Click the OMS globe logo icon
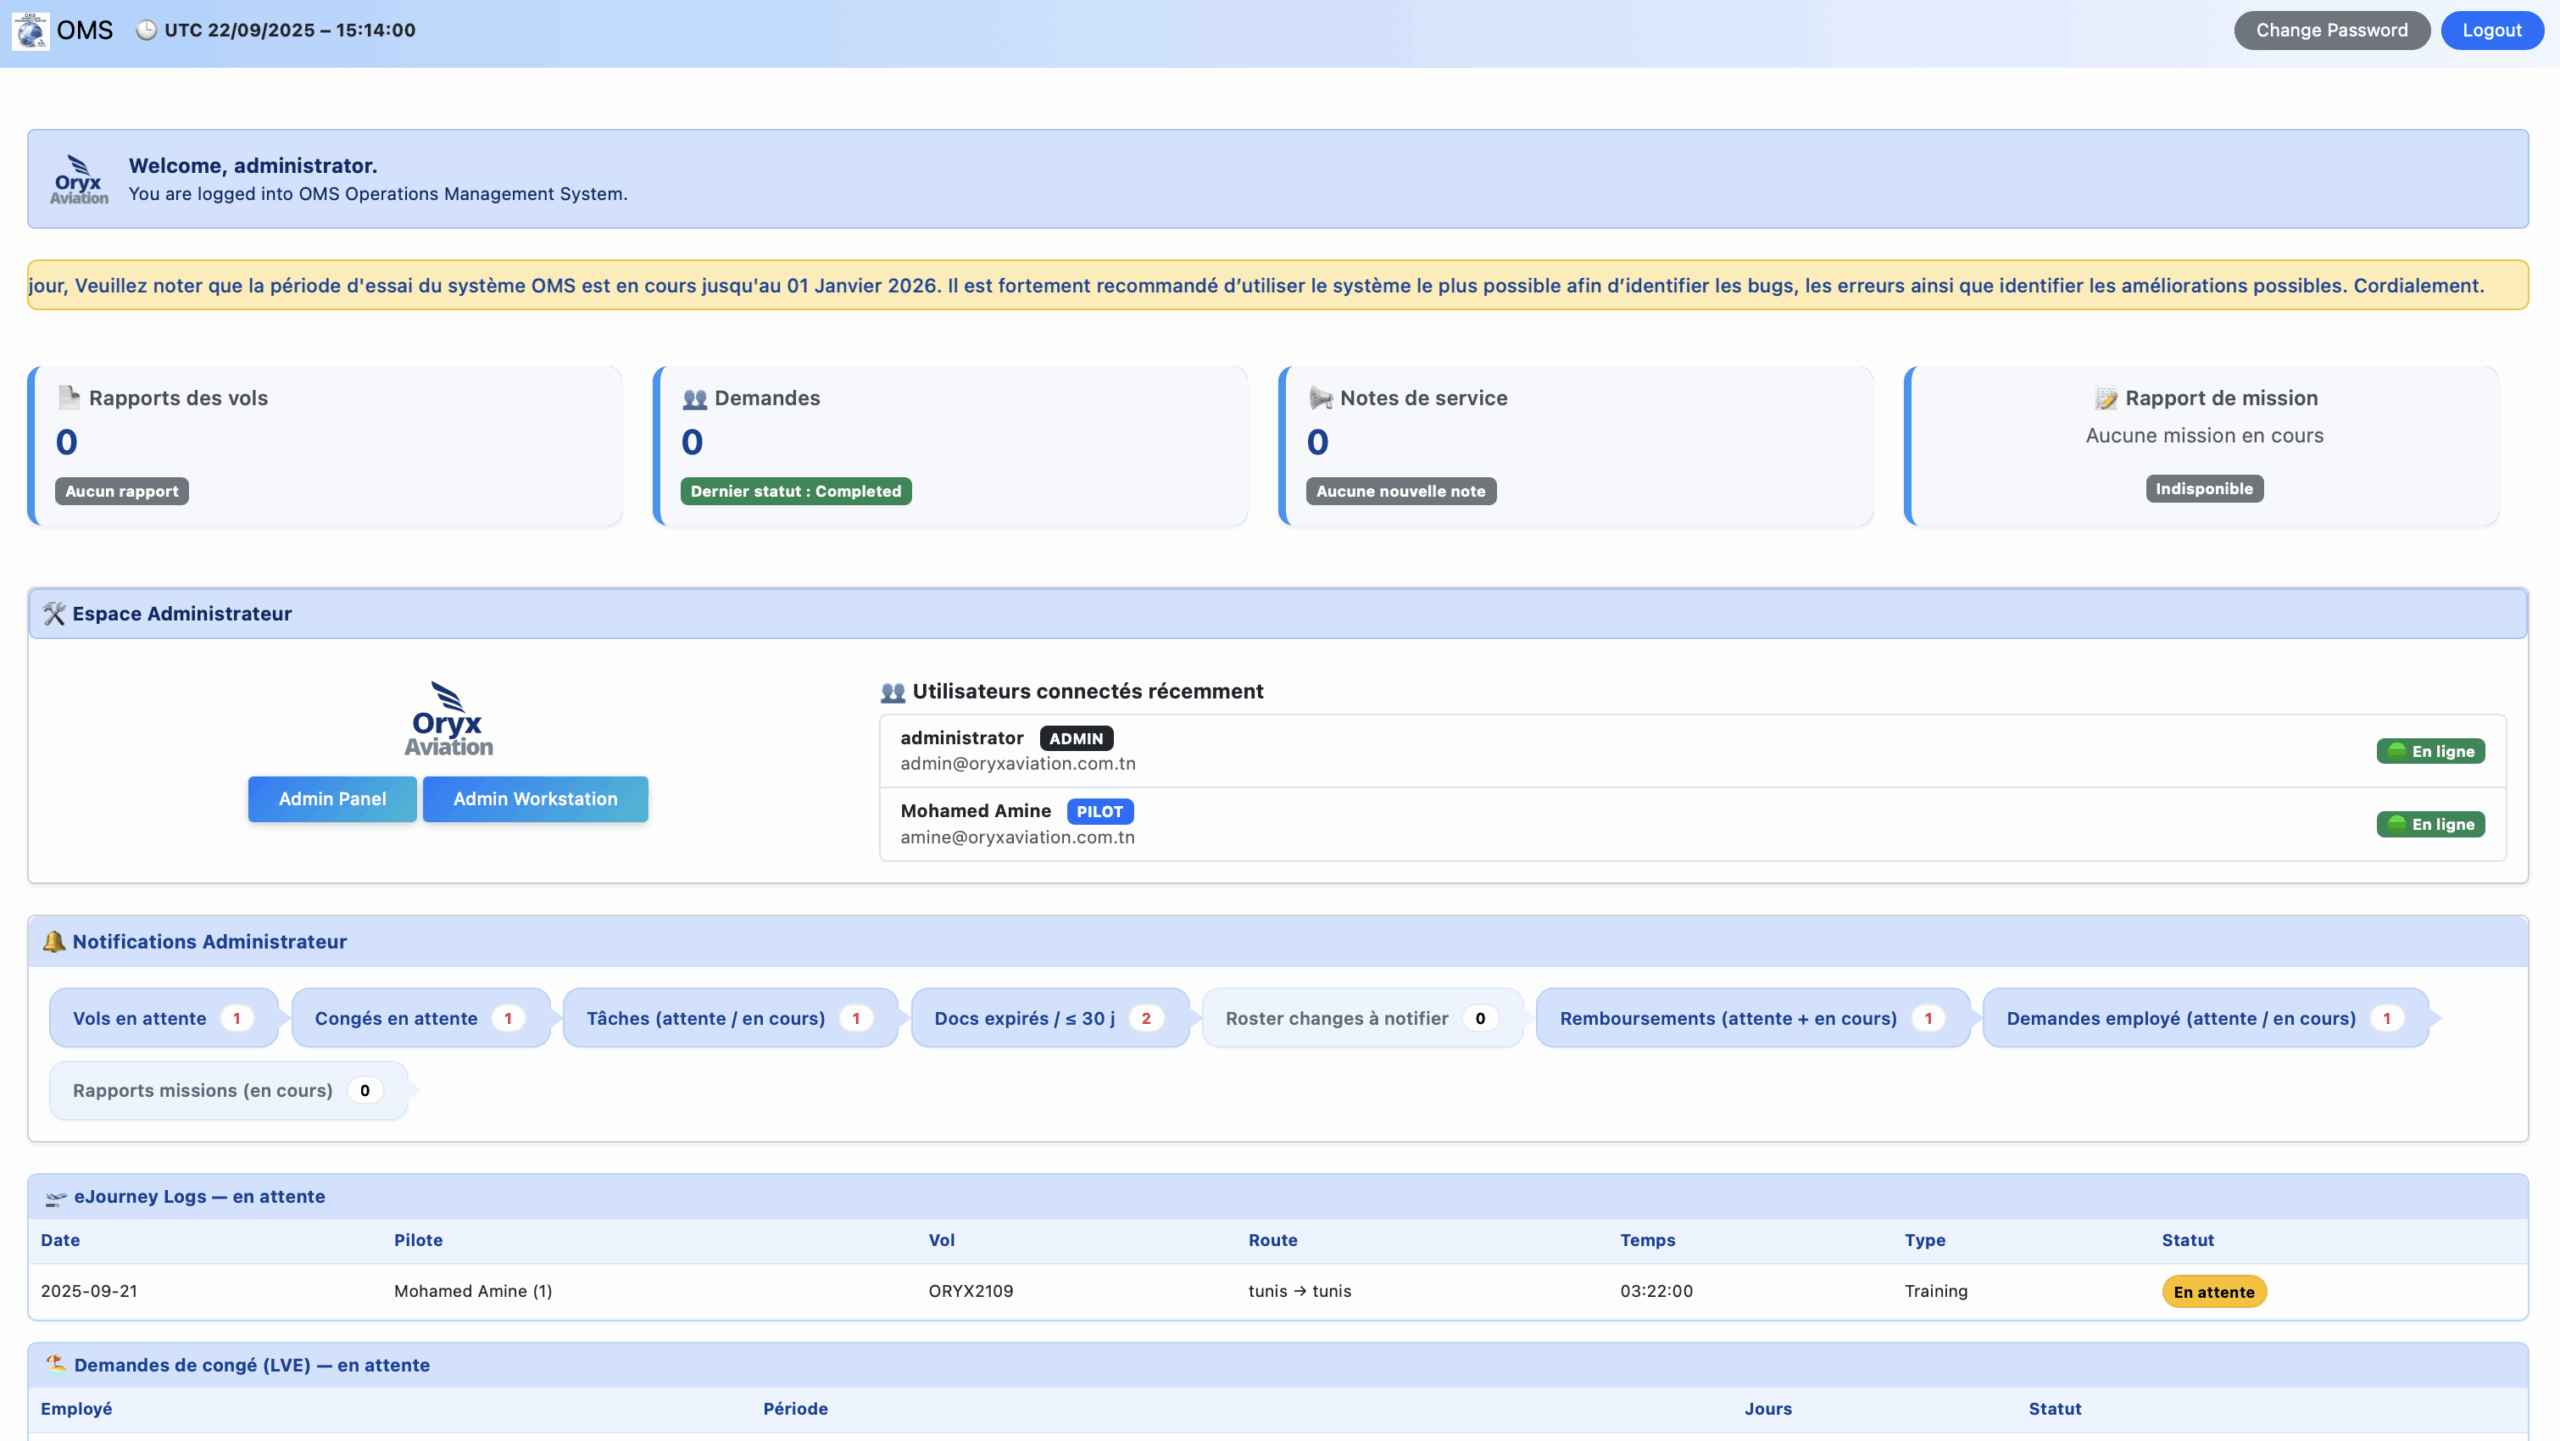 point(30,30)
